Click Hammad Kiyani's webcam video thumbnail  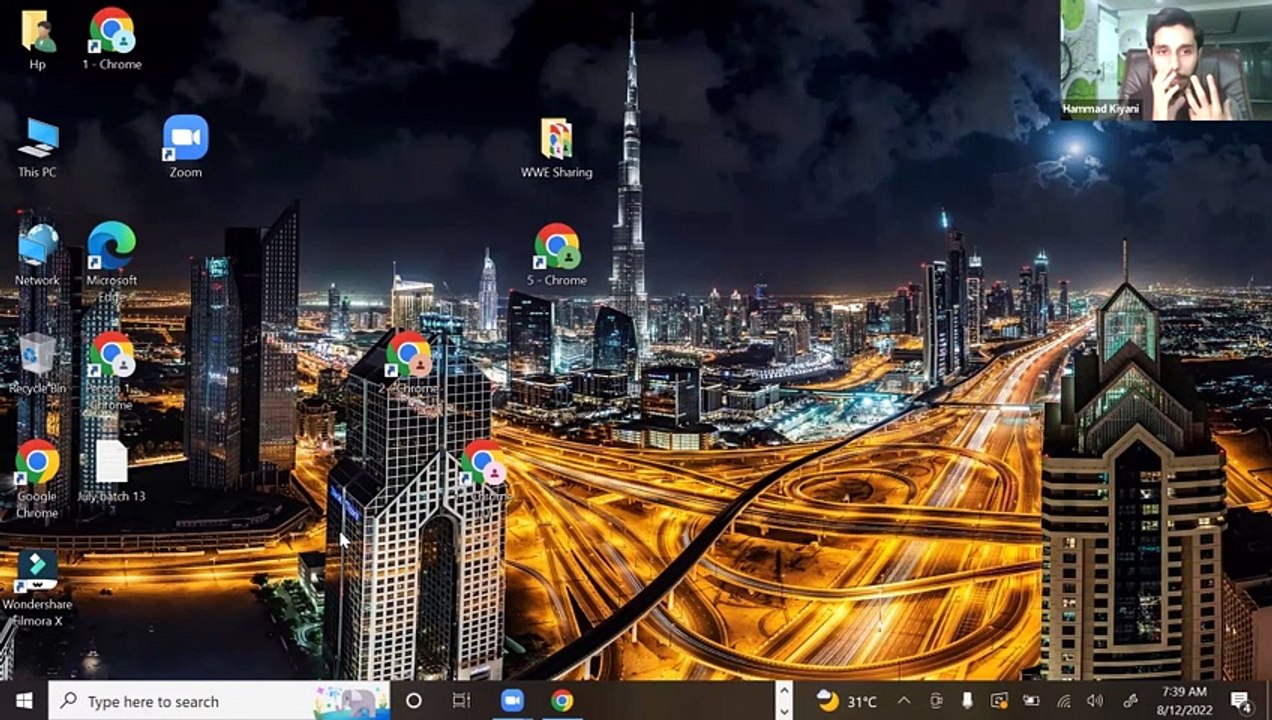point(1166,60)
